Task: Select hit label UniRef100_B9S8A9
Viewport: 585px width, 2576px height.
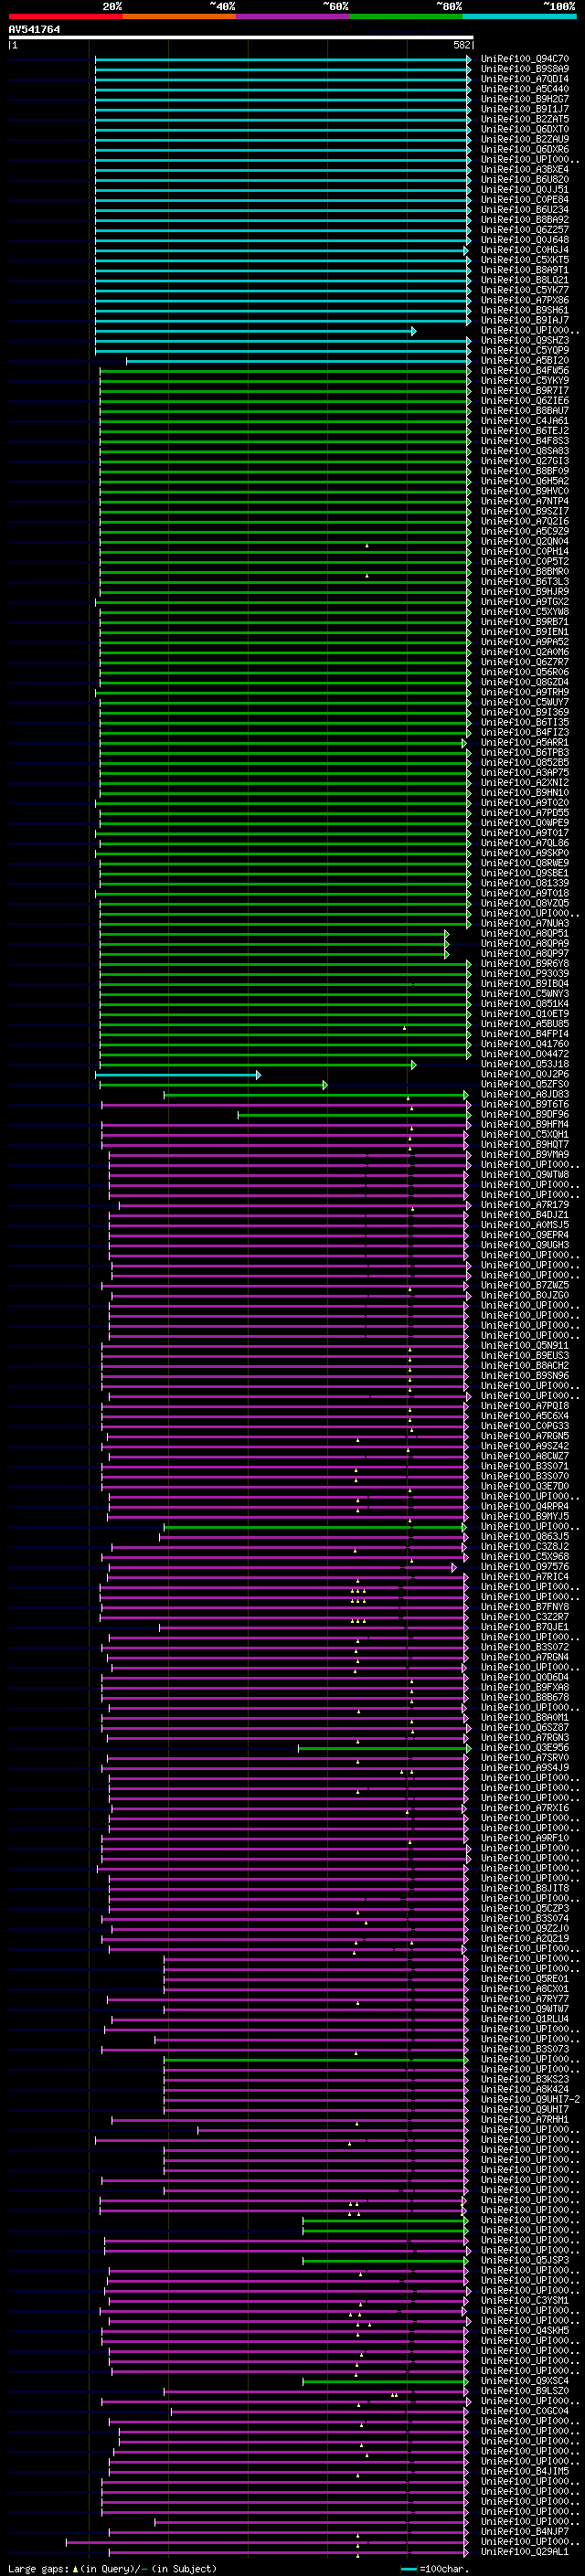Action: [525, 69]
